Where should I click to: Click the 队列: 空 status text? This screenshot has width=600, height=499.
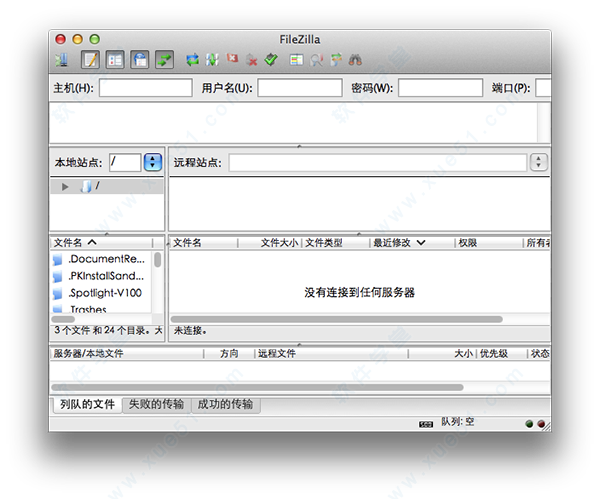click(x=458, y=422)
